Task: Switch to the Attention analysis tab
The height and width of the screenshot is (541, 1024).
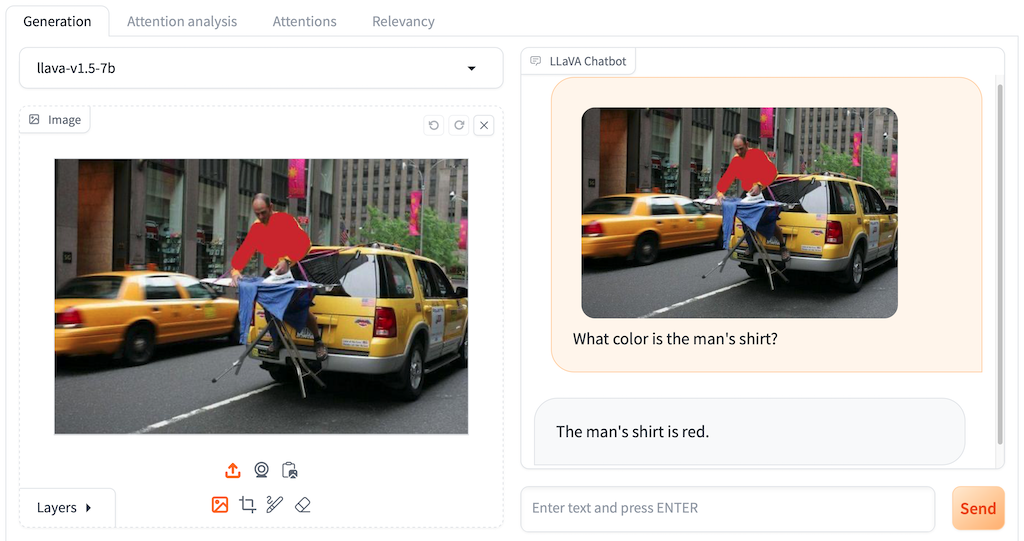Action: 182,21
